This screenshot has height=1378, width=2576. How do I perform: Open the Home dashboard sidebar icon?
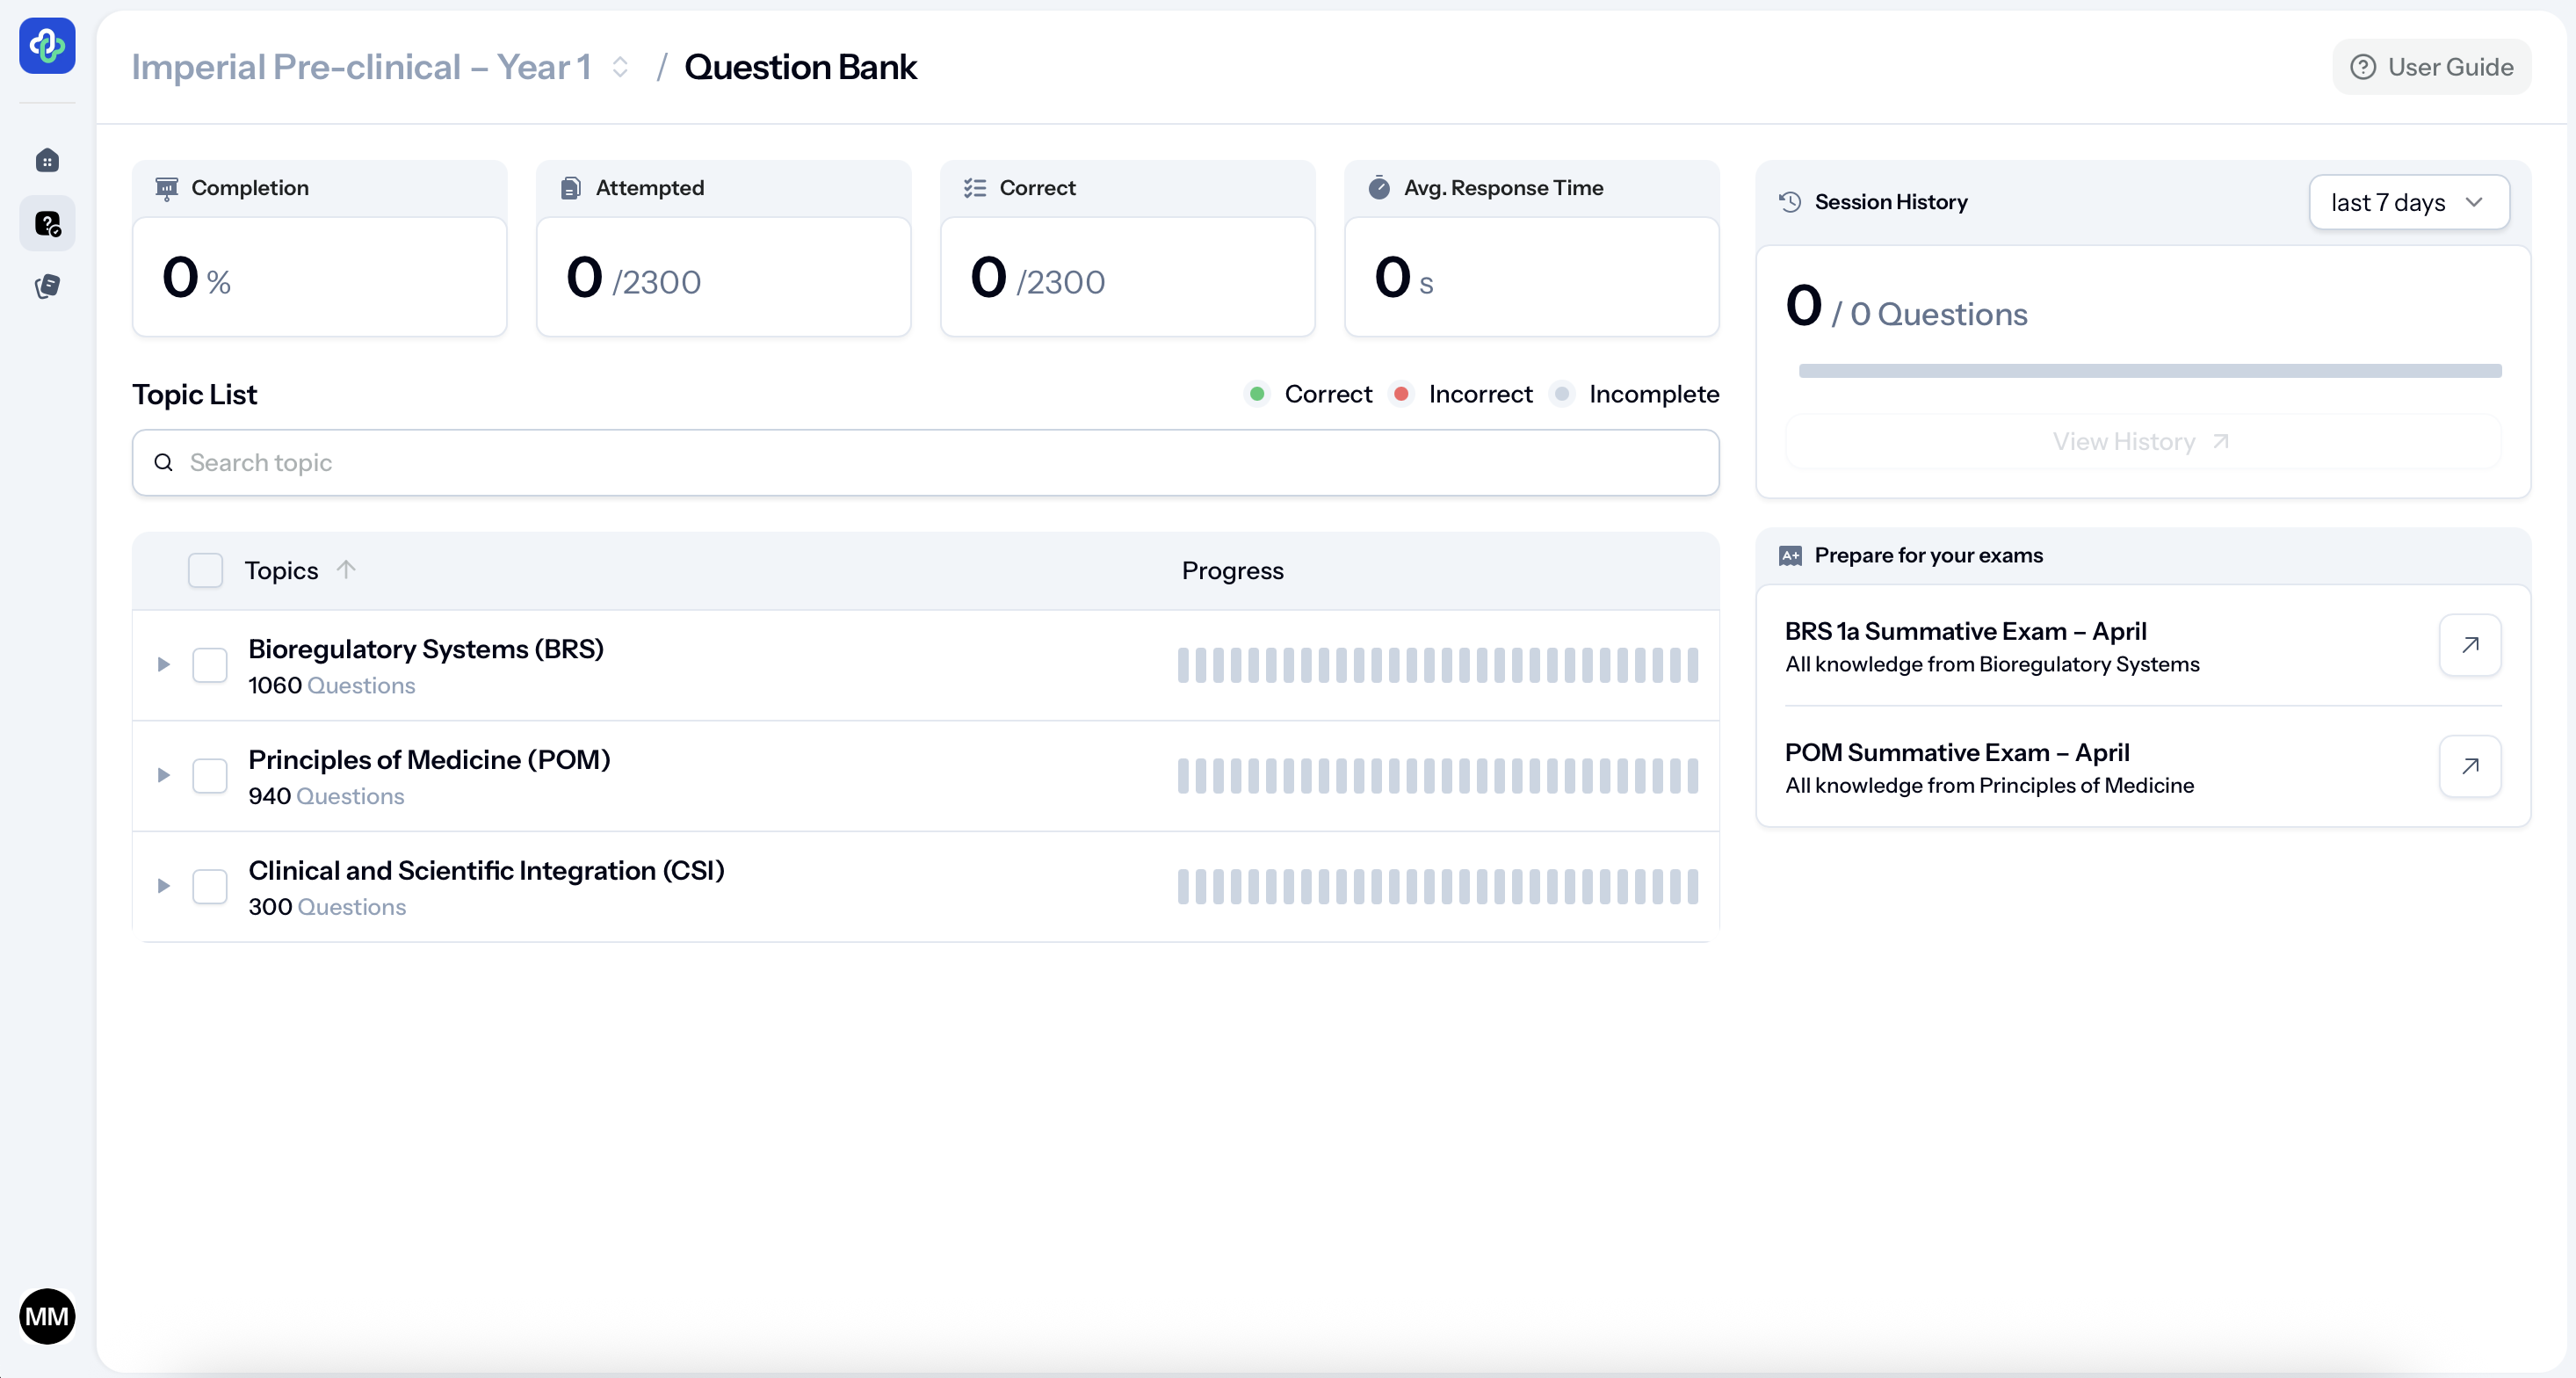(47, 160)
